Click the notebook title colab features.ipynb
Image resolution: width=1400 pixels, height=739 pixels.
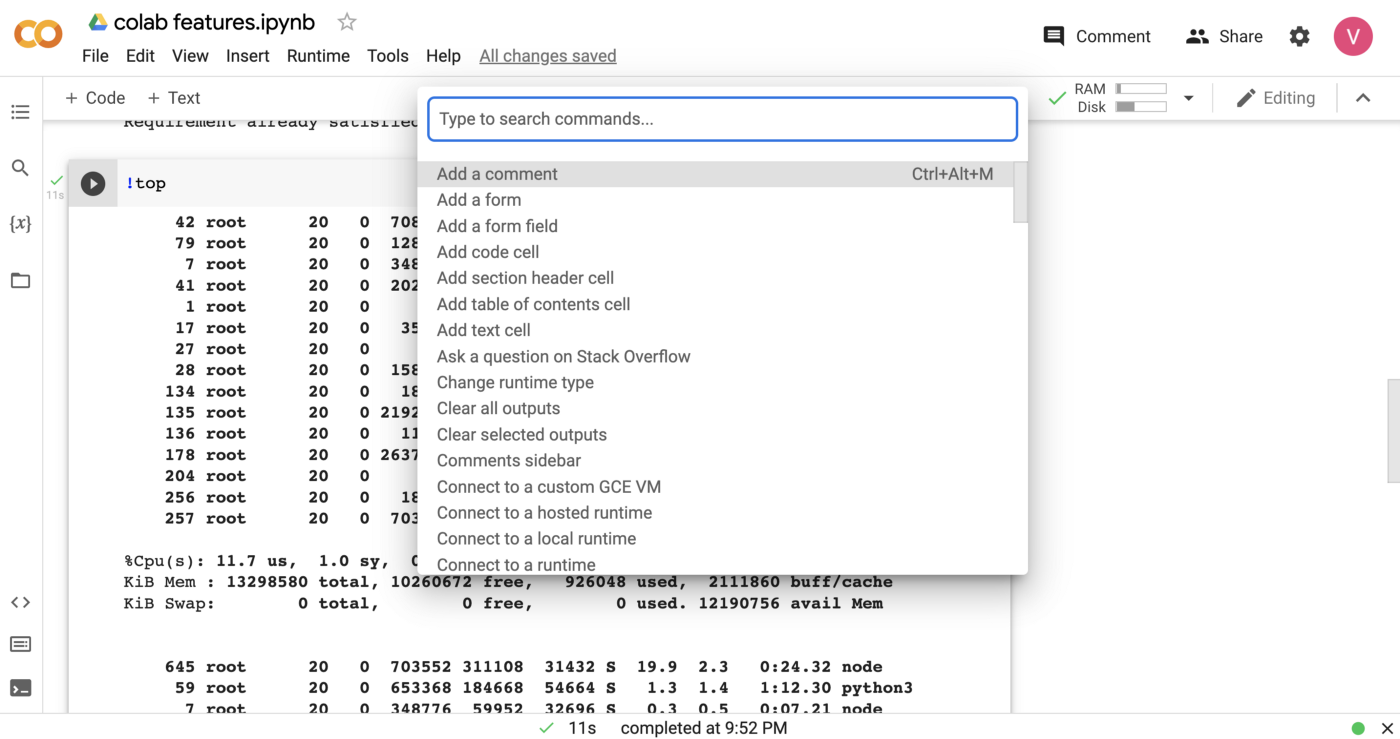pos(214,22)
